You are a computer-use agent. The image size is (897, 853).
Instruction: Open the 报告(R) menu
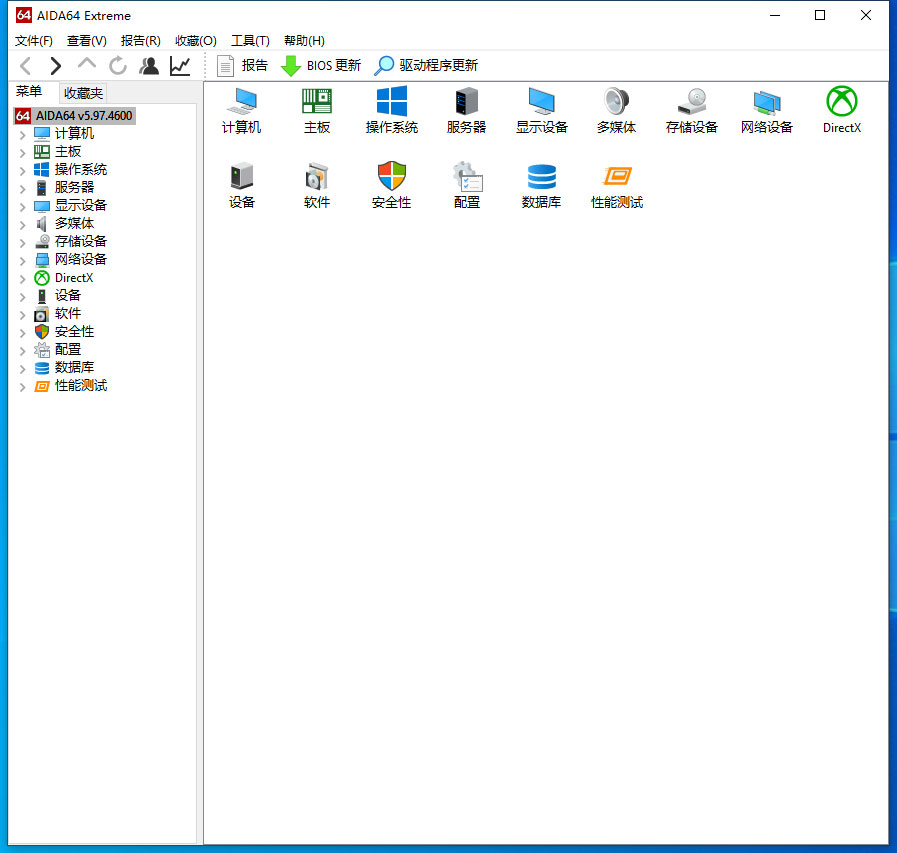coord(140,41)
